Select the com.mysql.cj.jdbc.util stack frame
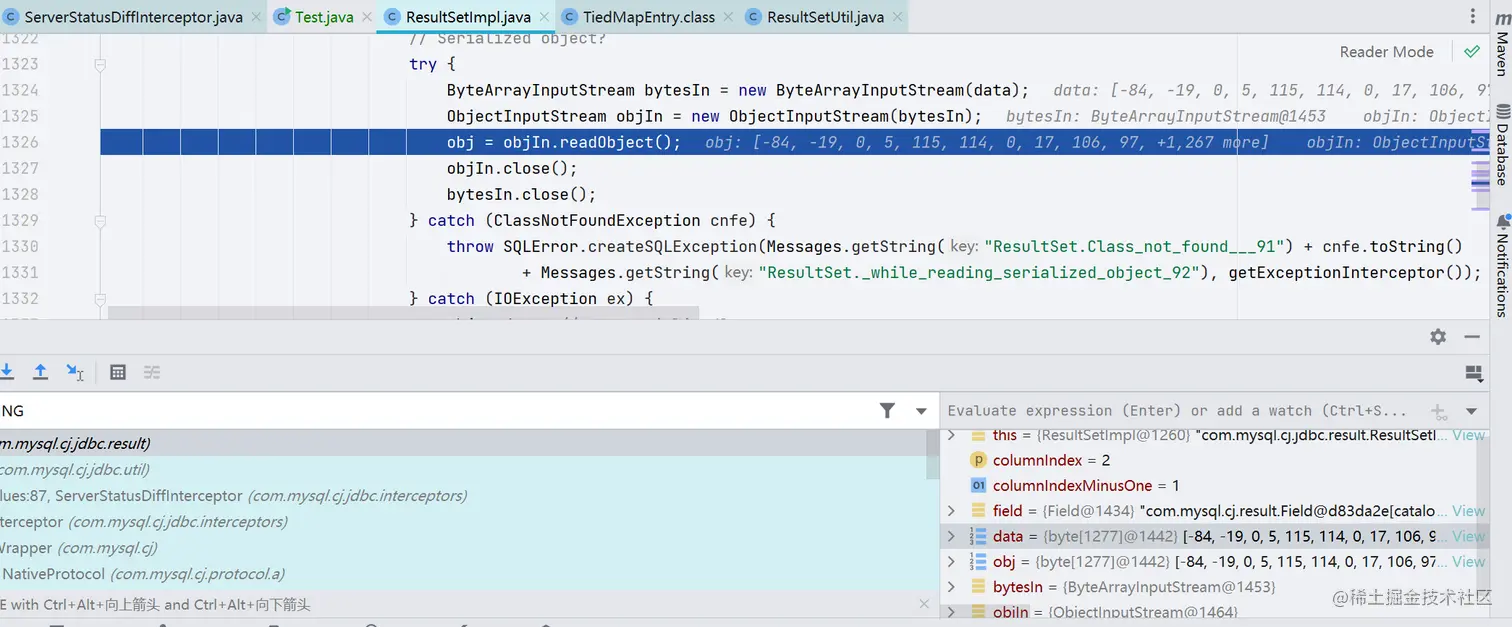Viewport: 1512px width, 627px height. point(463,469)
